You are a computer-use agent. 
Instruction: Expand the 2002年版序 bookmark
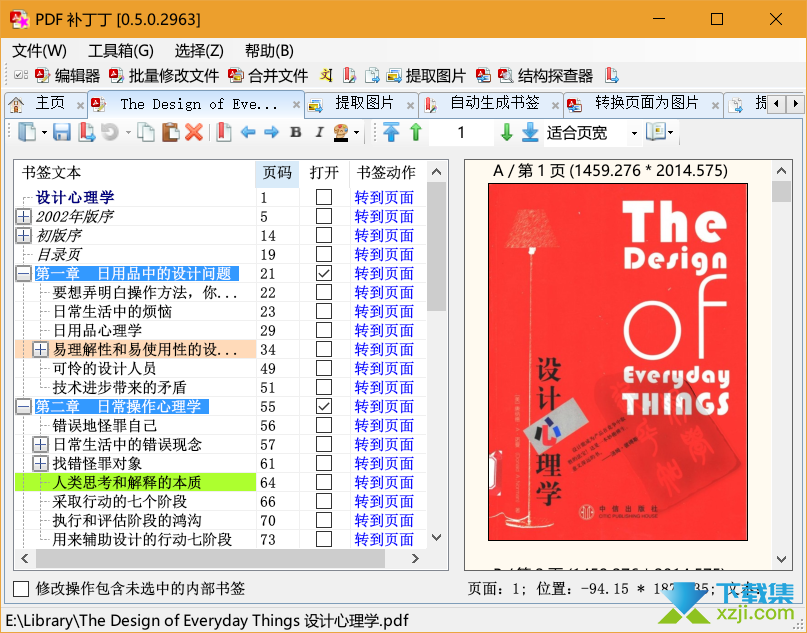[x=23, y=216]
